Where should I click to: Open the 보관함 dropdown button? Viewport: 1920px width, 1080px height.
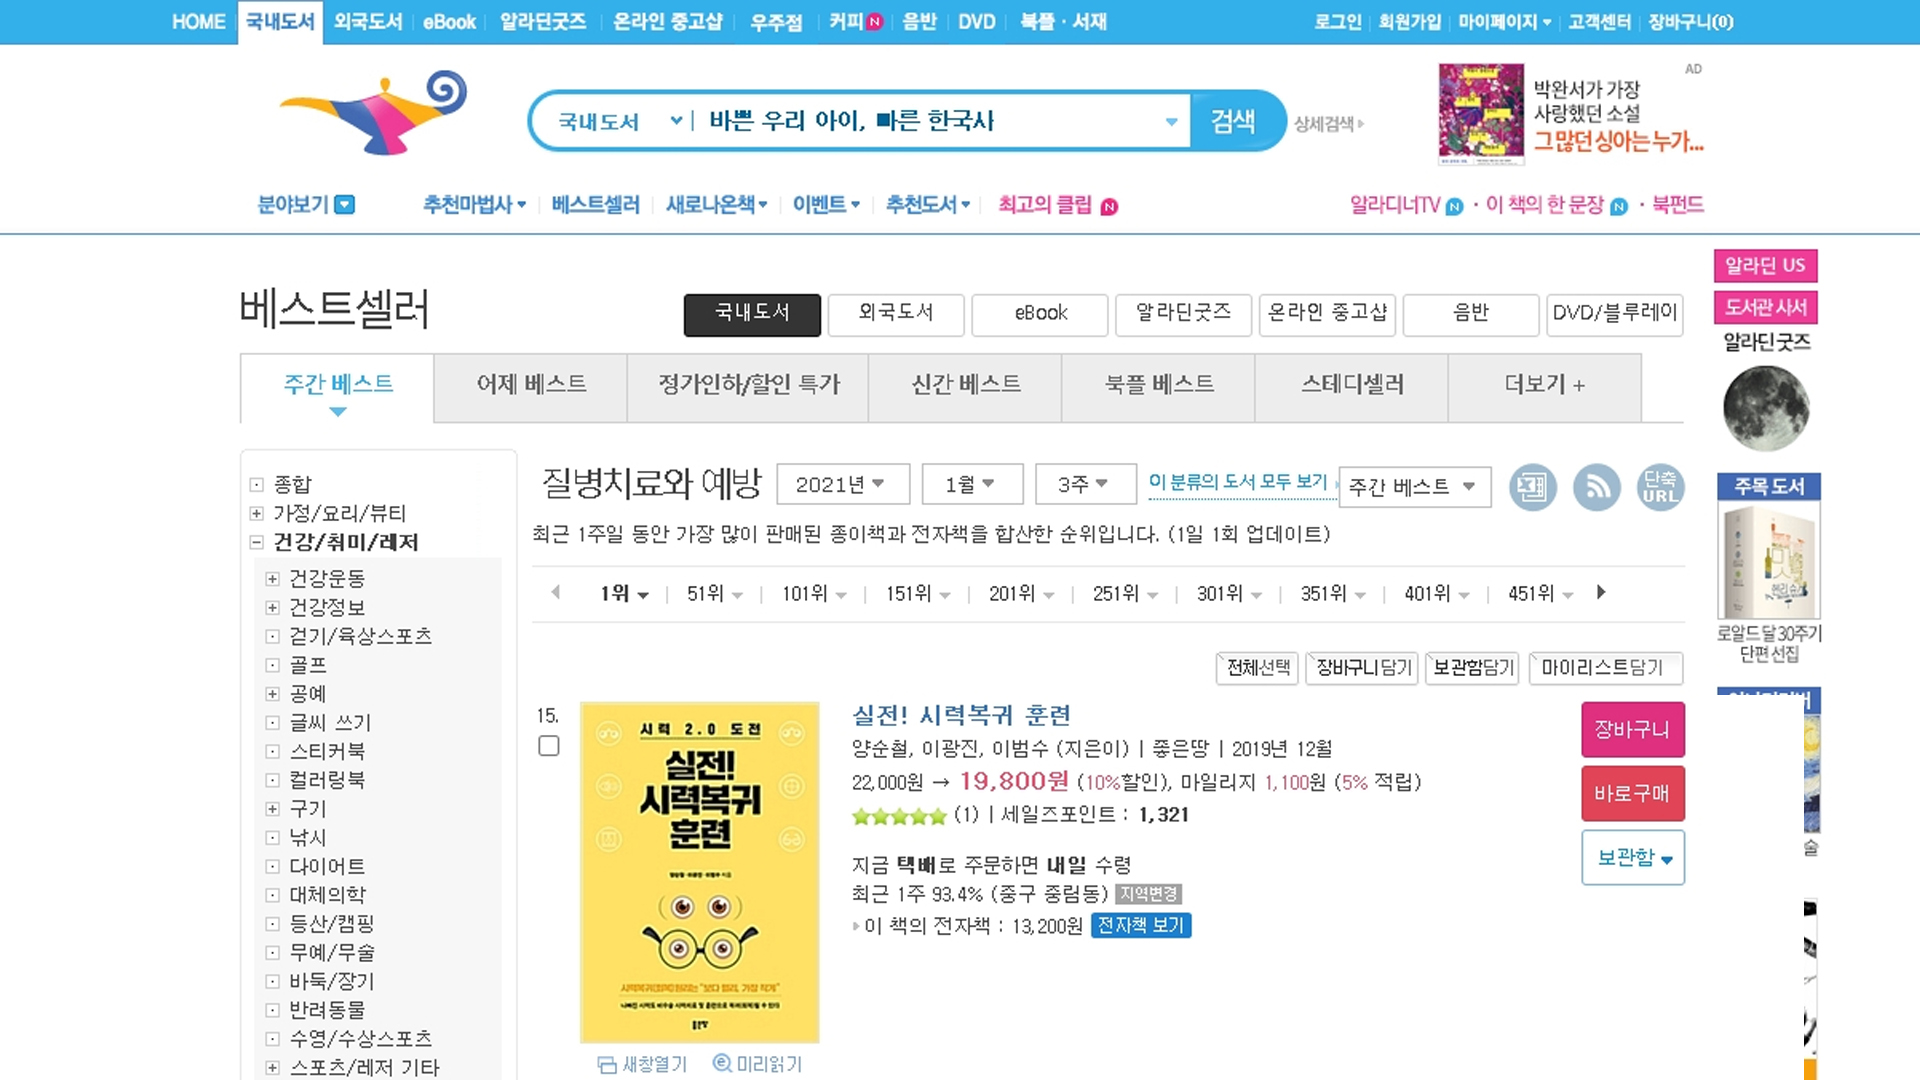(x=1632, y=858)
